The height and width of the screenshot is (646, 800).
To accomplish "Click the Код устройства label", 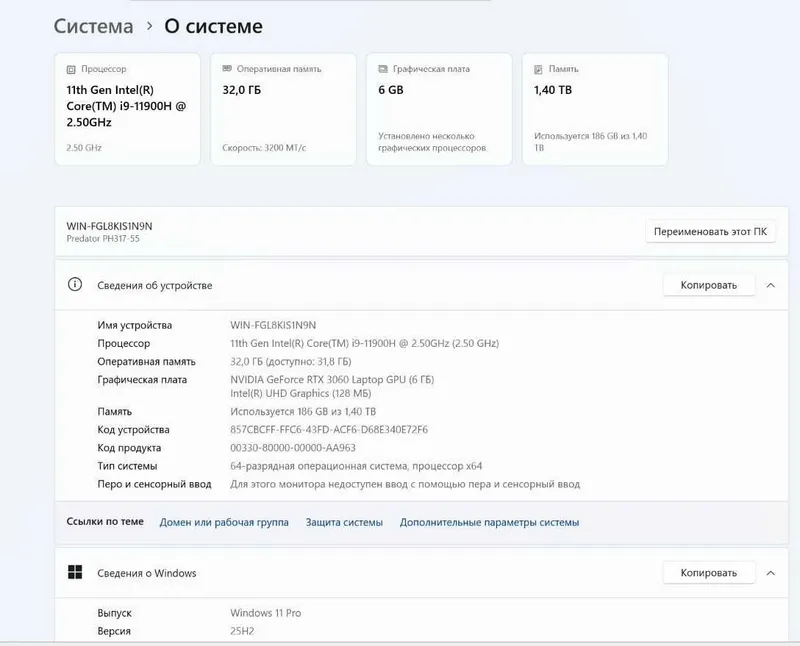I will click(x=133, y=430).
